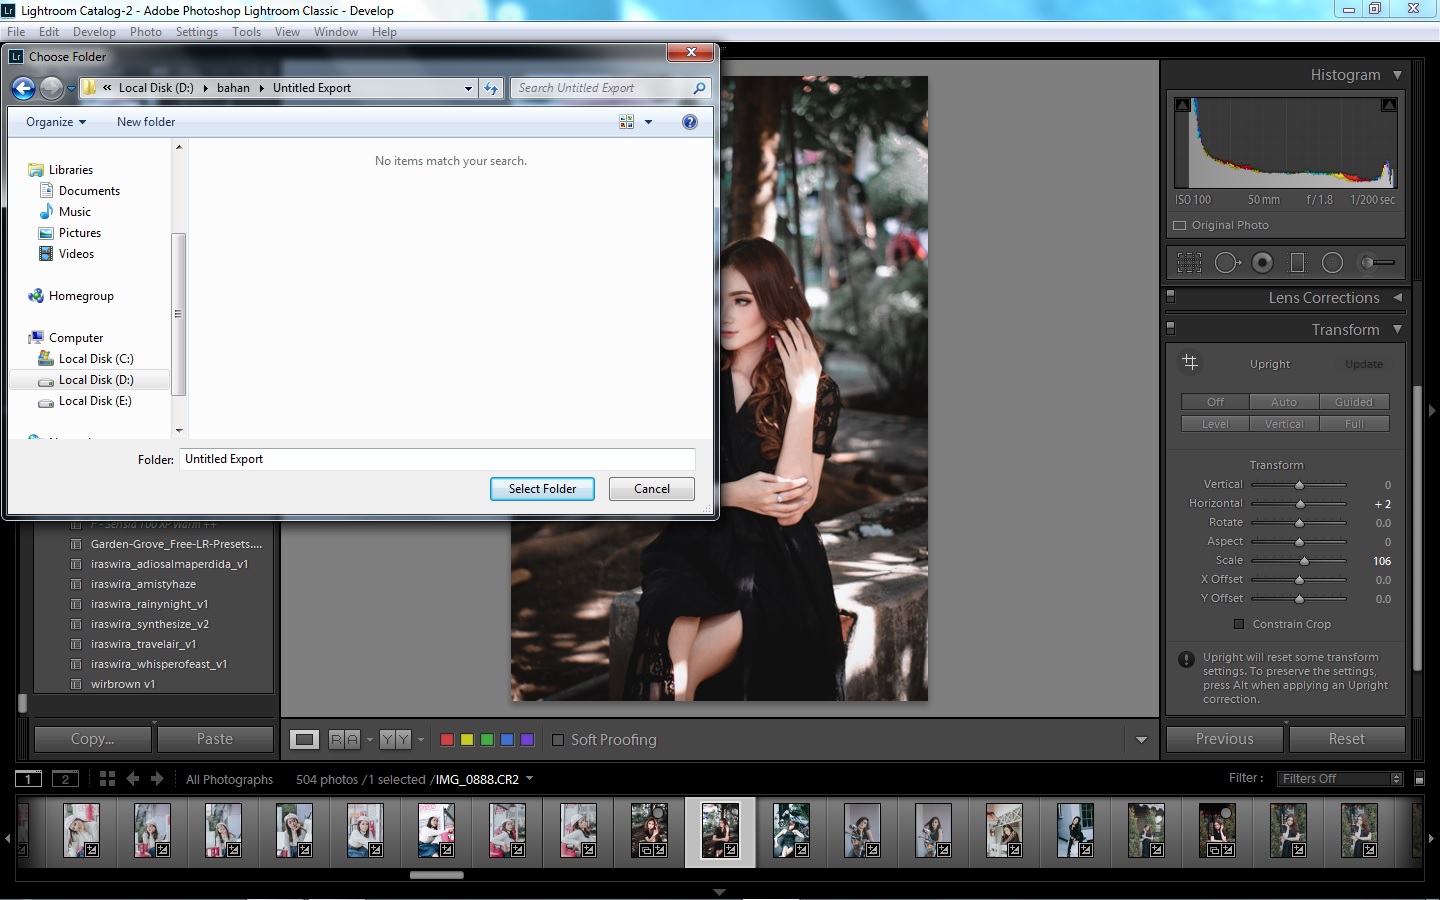Open Help icon in Choose Folder dialog
This screenshot has height=900, width=1440.
click(x=689, y=122)
